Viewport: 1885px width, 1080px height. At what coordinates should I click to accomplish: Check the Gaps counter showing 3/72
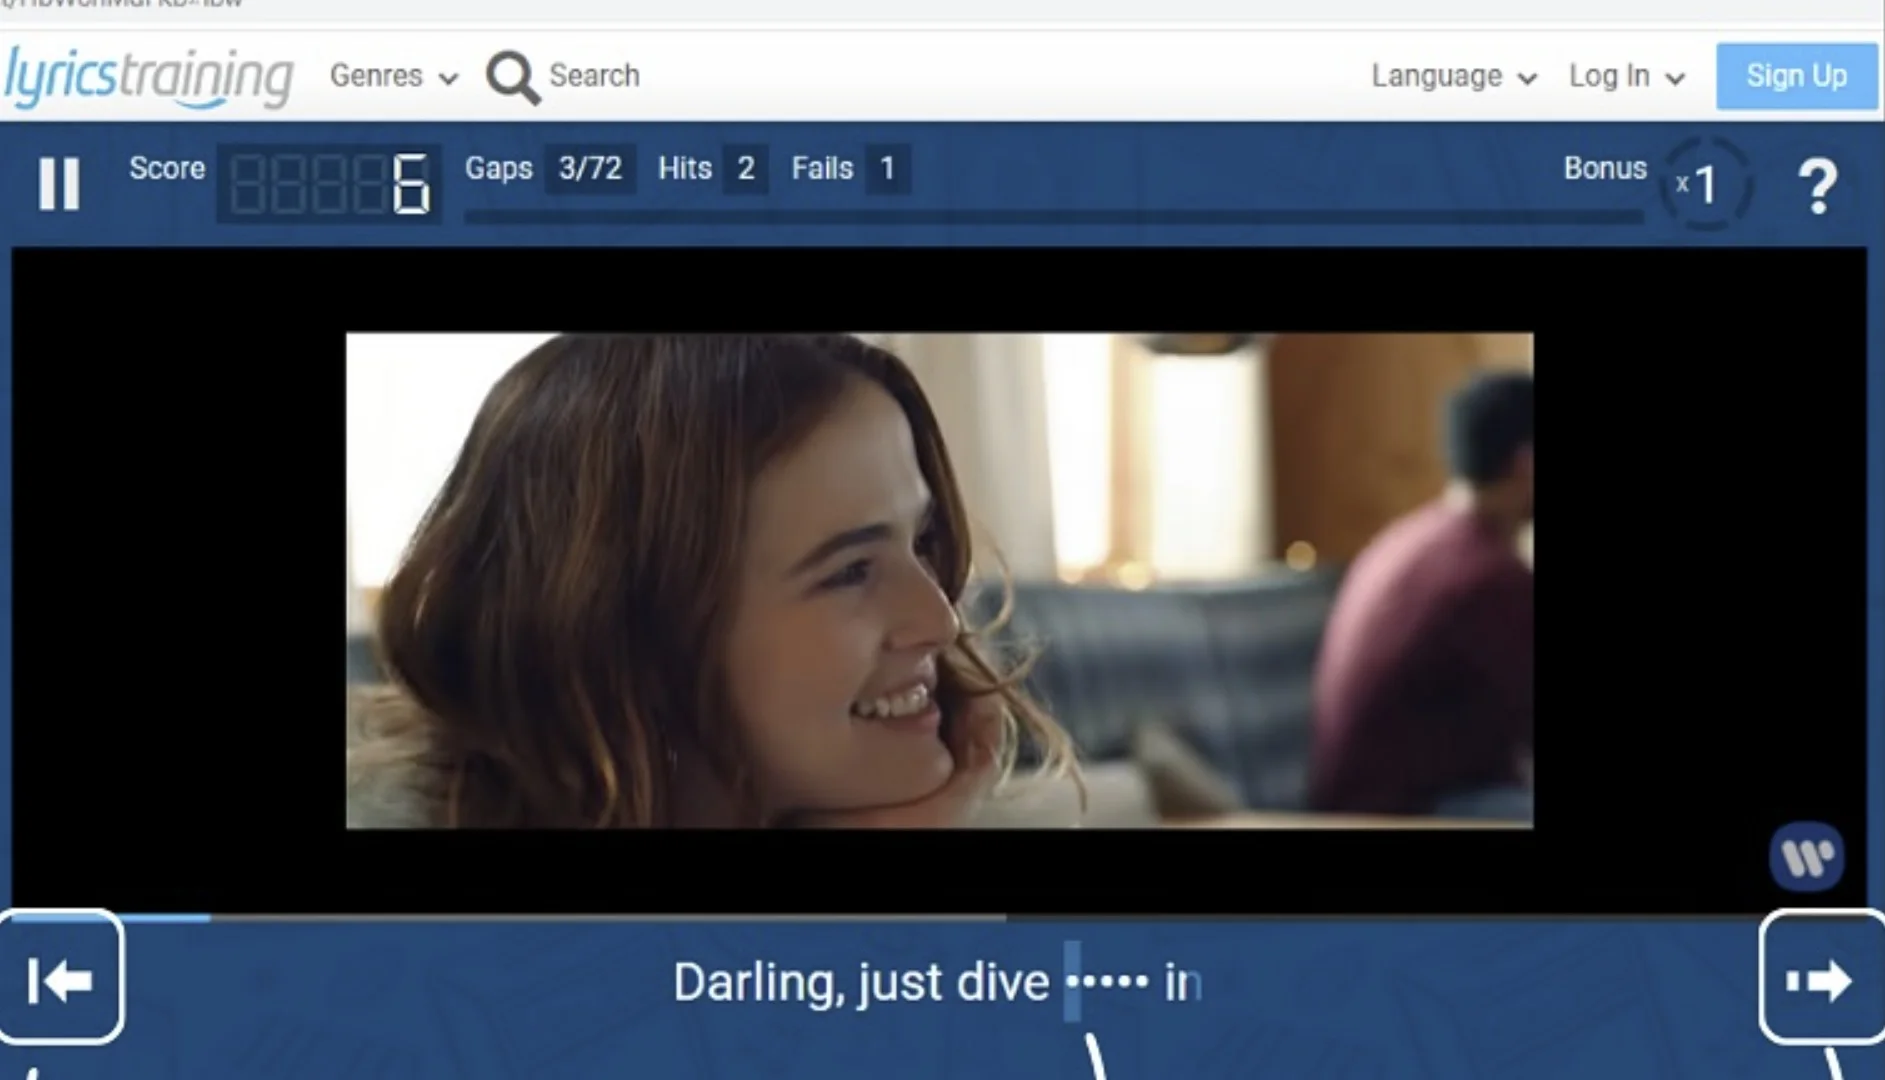pos(588,168)
